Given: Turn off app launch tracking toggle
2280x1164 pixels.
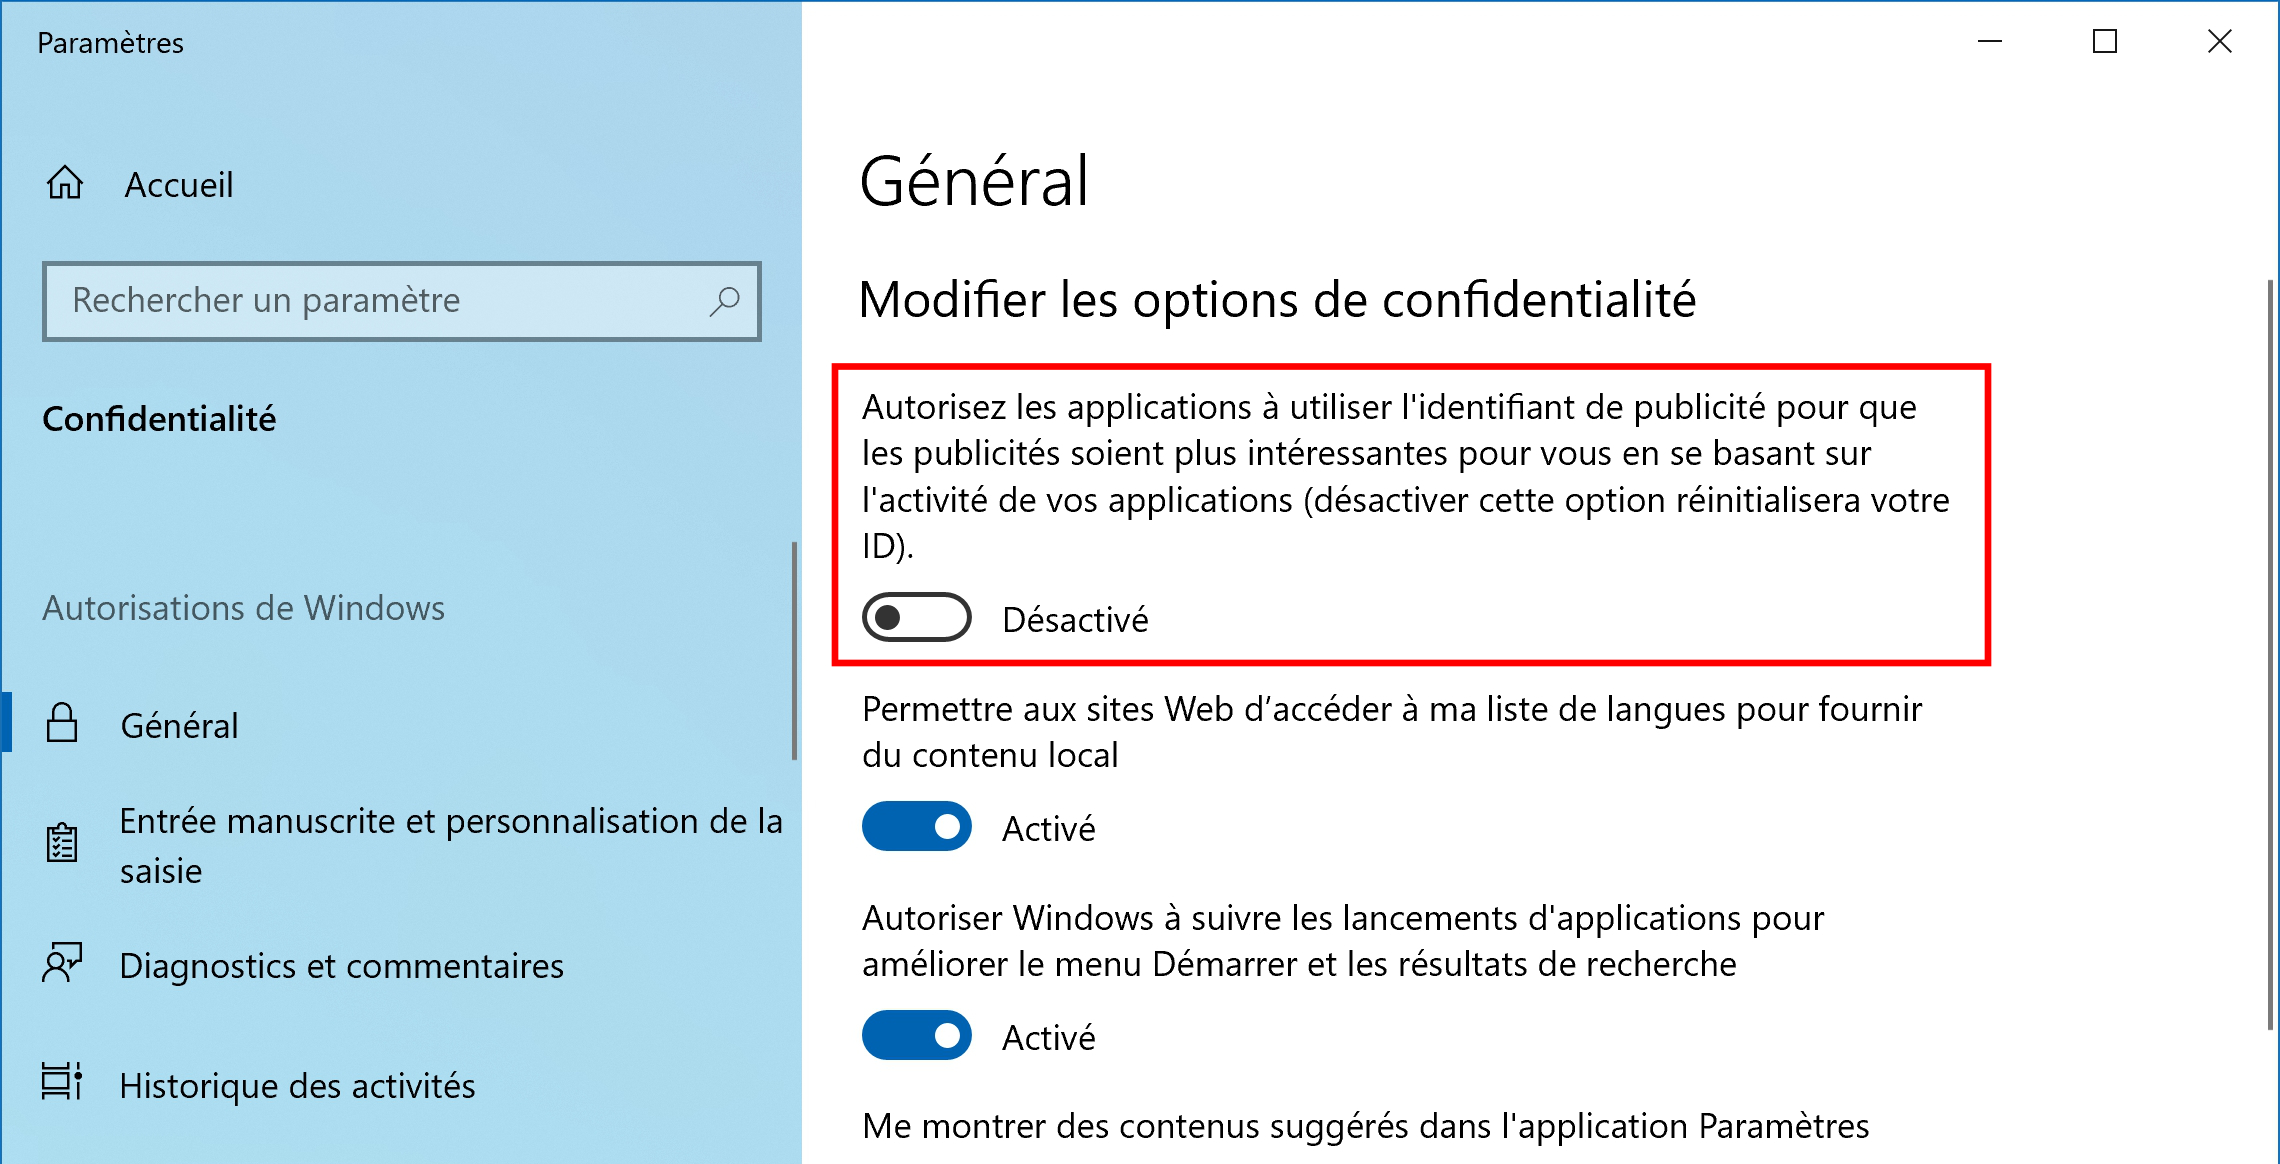Looking at the screenshot, I should pyautogui.click(x=916, y=1035).
